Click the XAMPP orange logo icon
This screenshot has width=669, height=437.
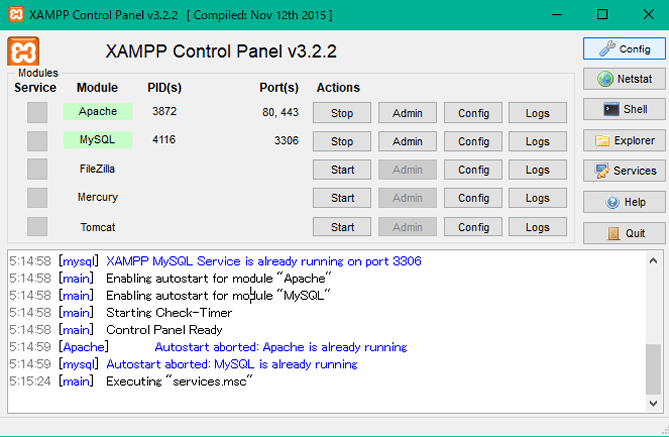(24, 51)
